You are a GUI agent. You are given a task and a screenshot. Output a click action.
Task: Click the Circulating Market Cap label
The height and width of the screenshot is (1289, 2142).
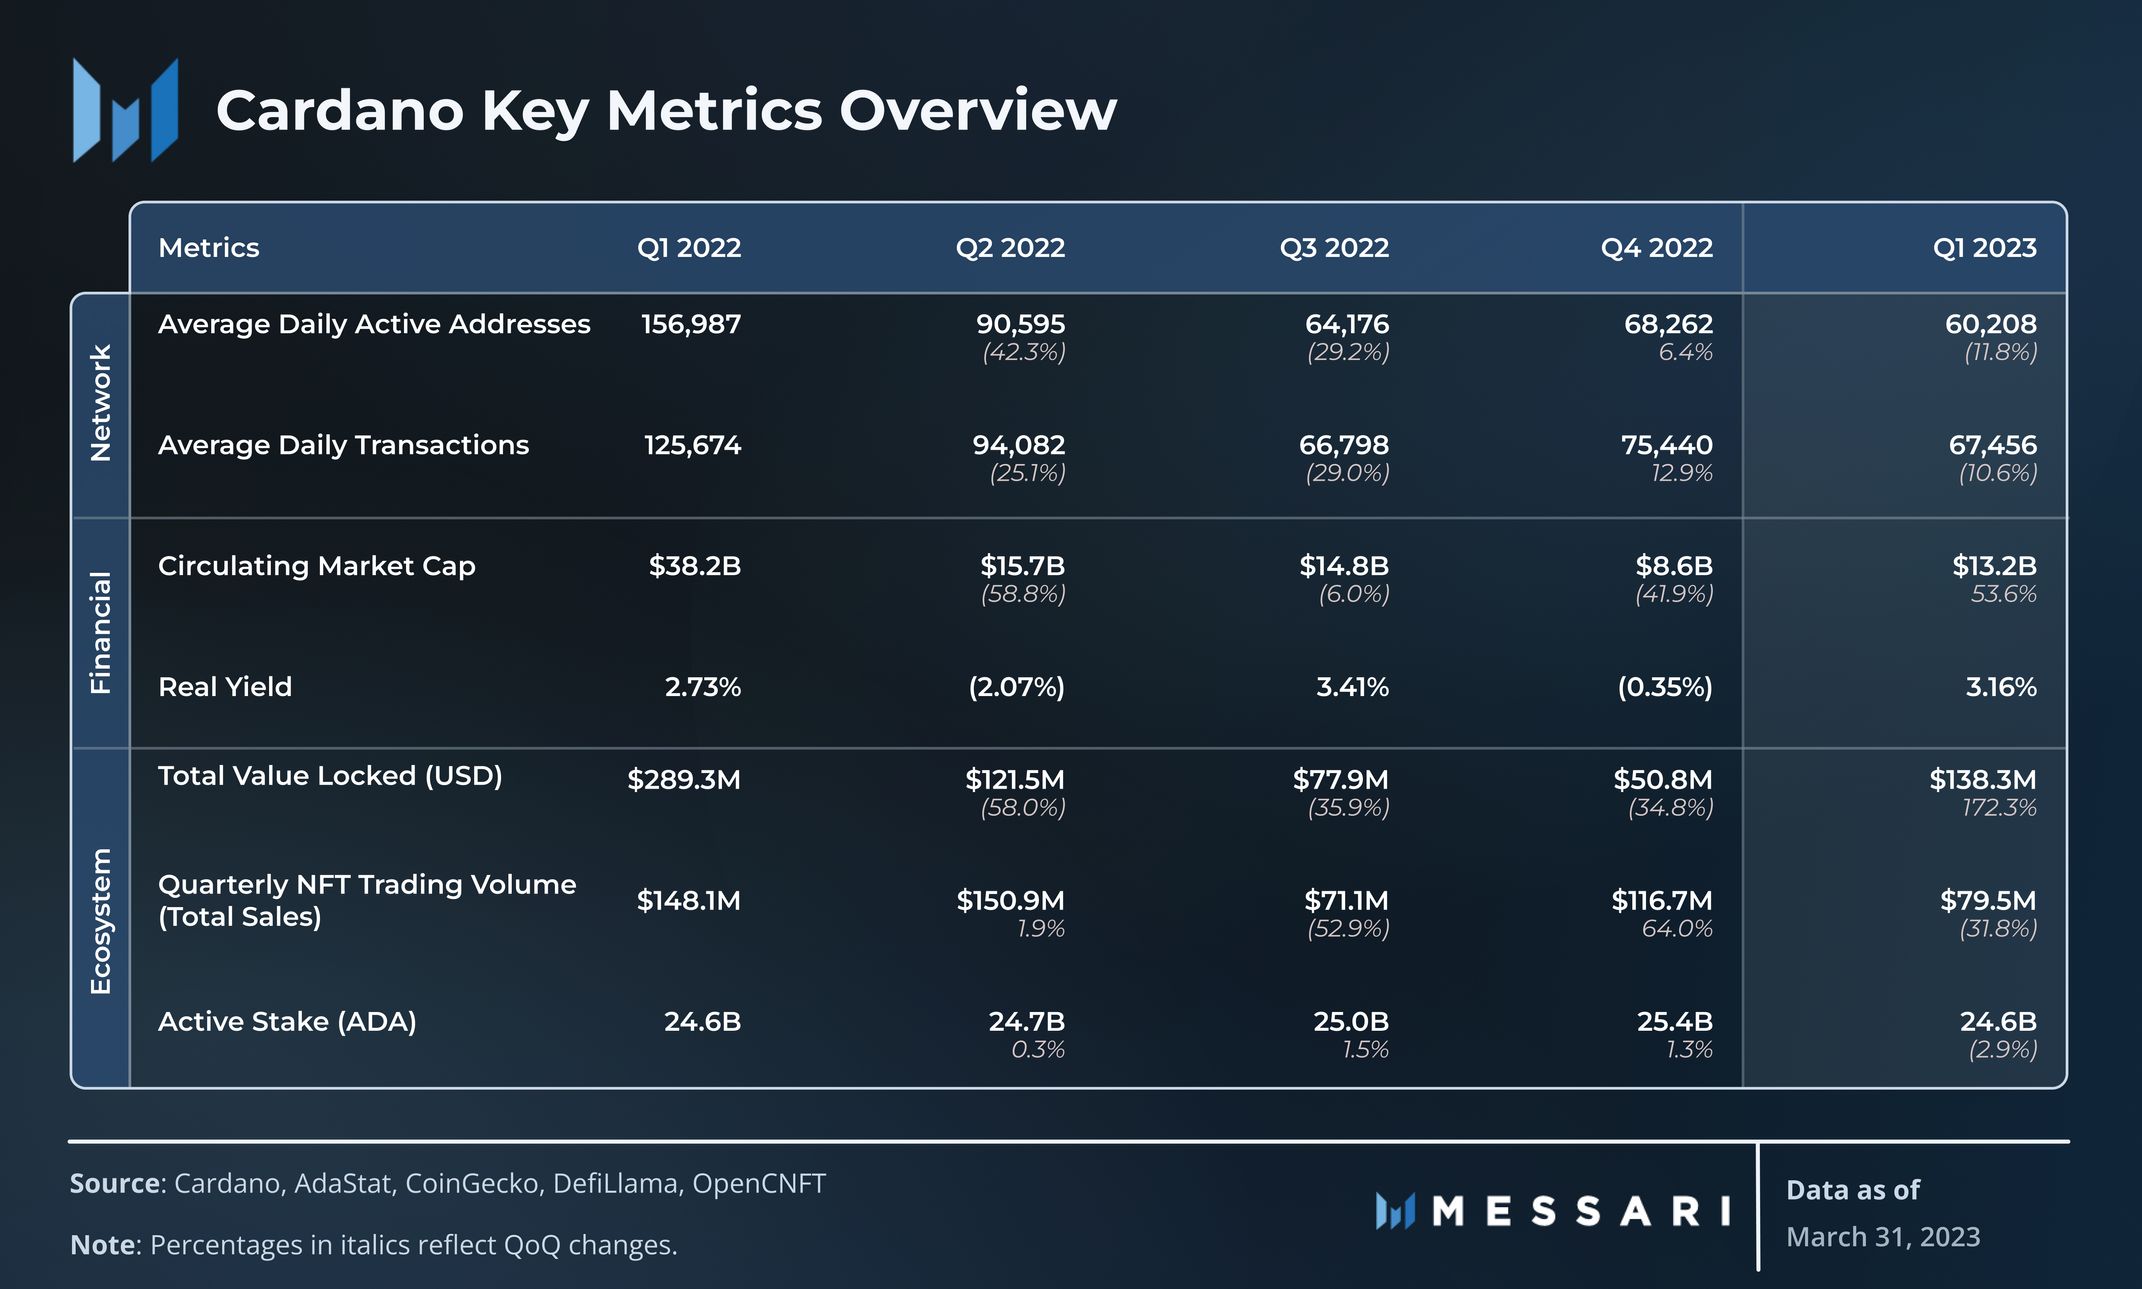coord(316,566)
